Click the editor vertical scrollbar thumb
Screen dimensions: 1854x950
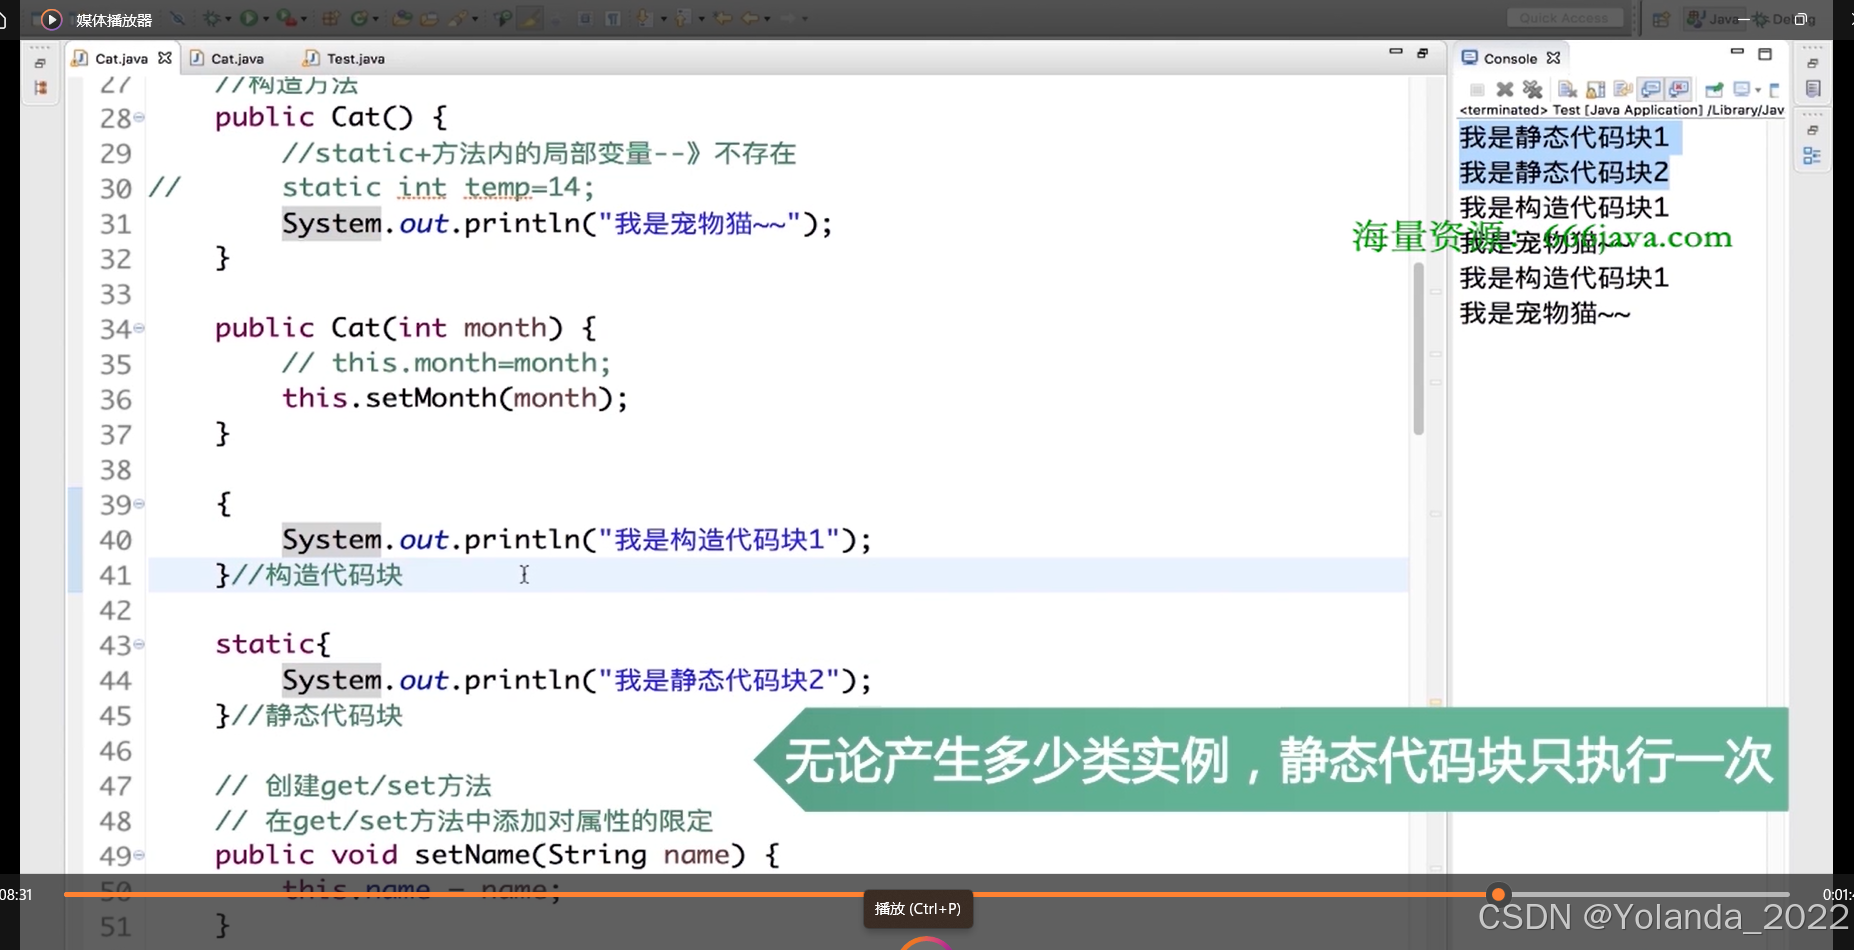[x=1418, y=348]
